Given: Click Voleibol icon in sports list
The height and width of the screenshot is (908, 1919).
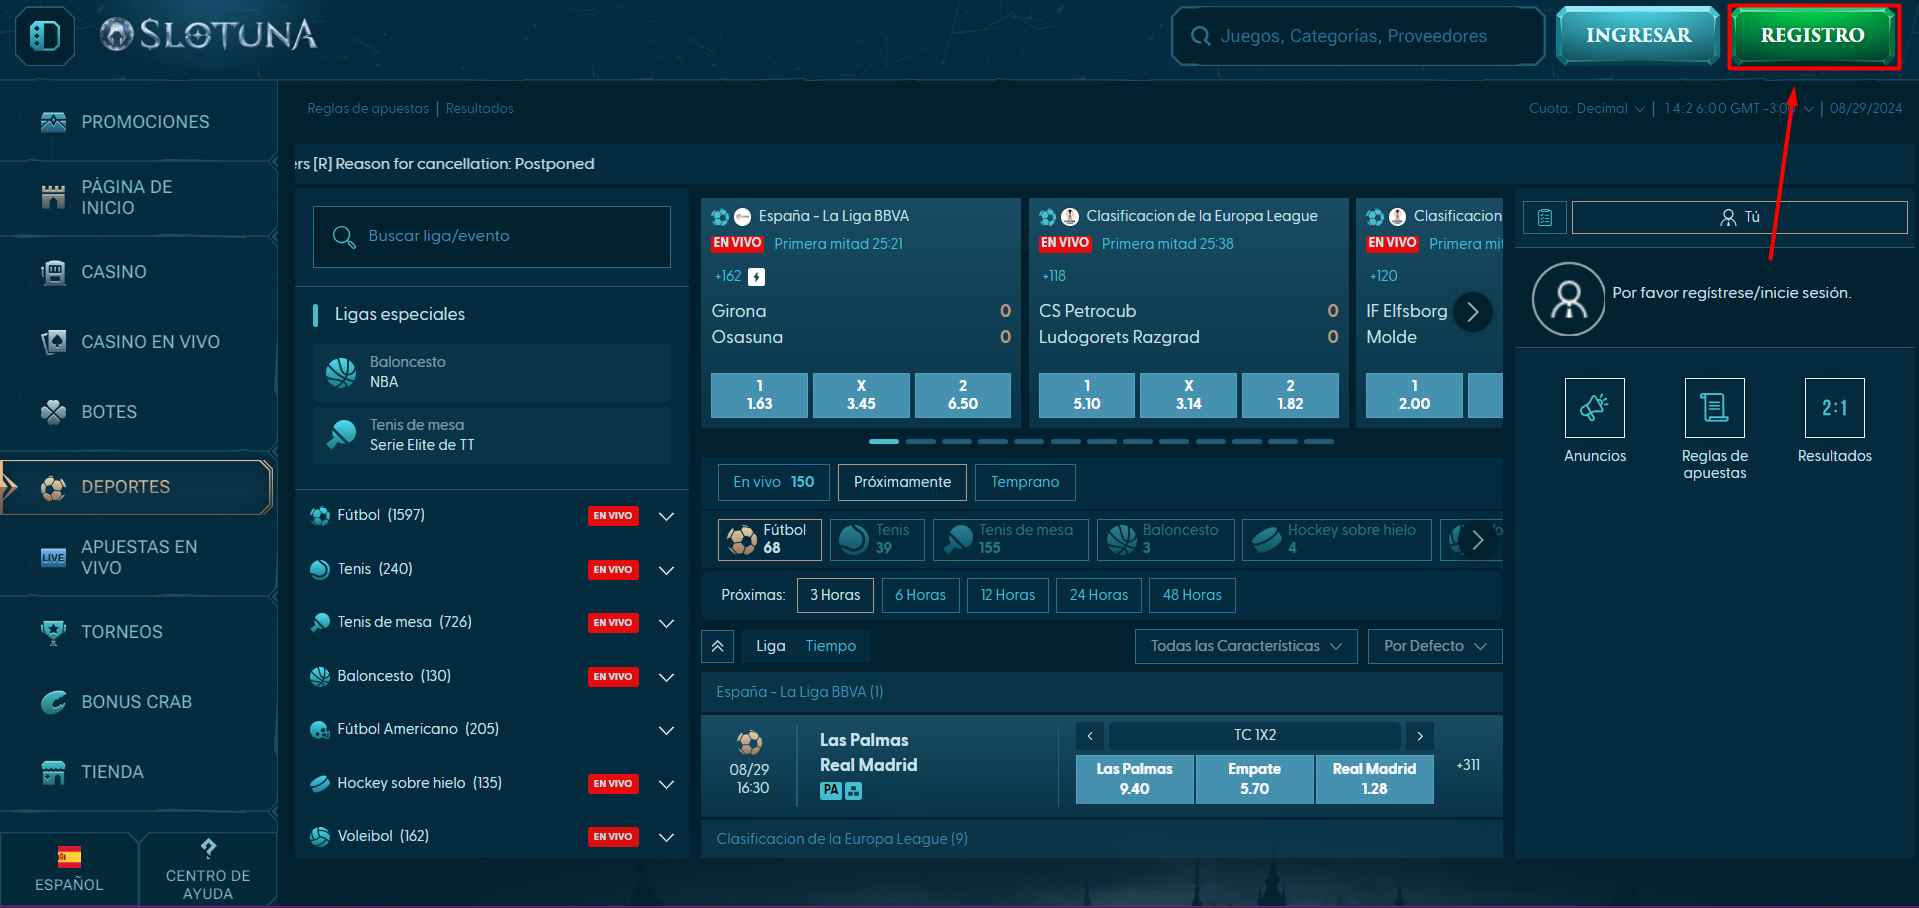Looking at the screenshot, I should tap(320, 837).
